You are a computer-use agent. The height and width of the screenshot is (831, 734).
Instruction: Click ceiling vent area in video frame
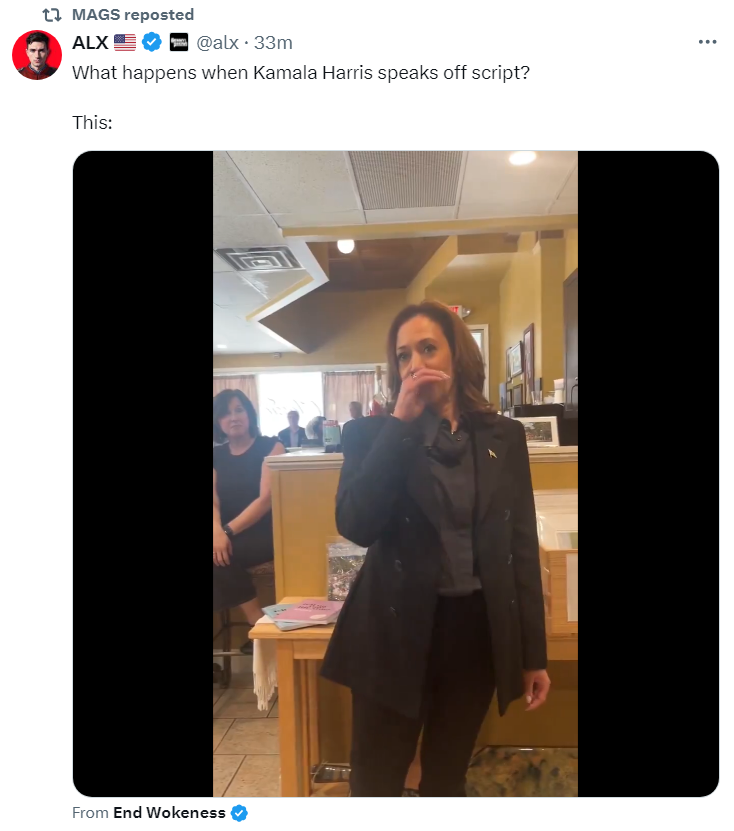[406, 179]
